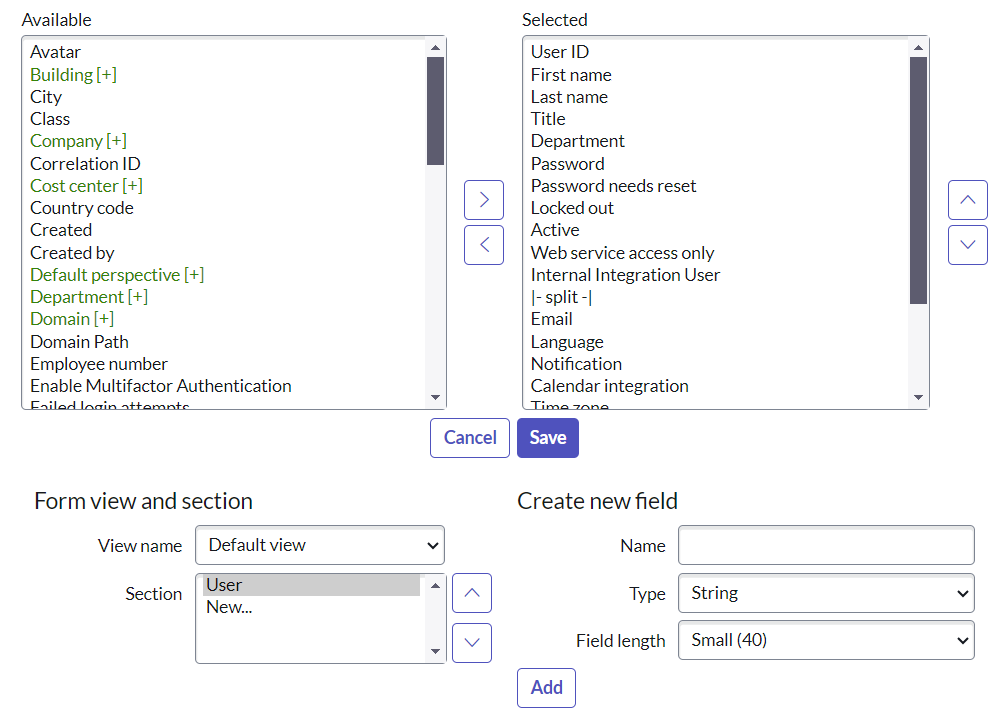Click the add-to-Selected right arrow button
The image size is (1005, 718).
(x=484, y=200)
